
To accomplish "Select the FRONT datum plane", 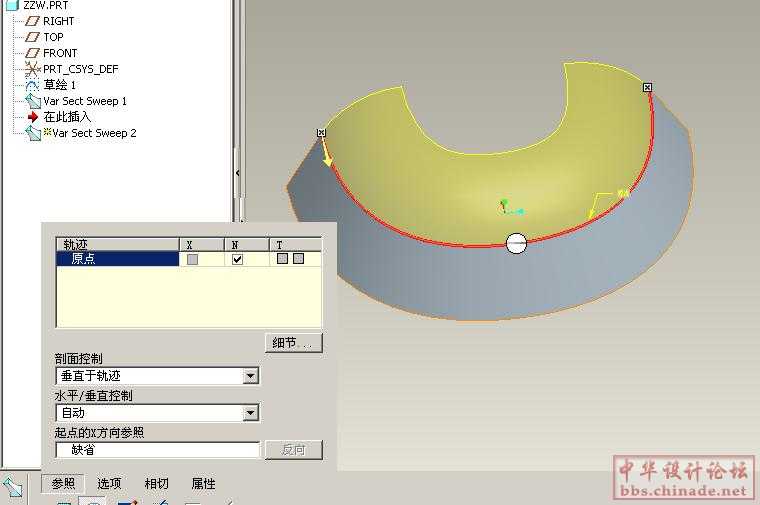I will tap(52, 53).
